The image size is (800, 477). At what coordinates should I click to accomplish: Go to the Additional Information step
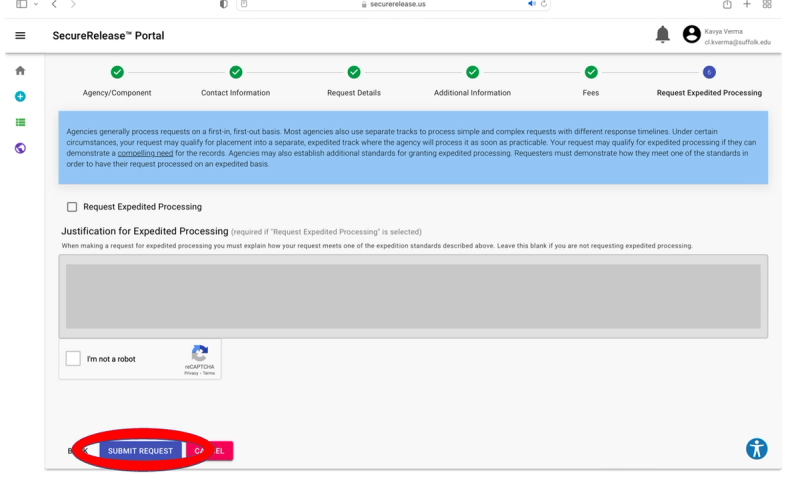[472, 81]
